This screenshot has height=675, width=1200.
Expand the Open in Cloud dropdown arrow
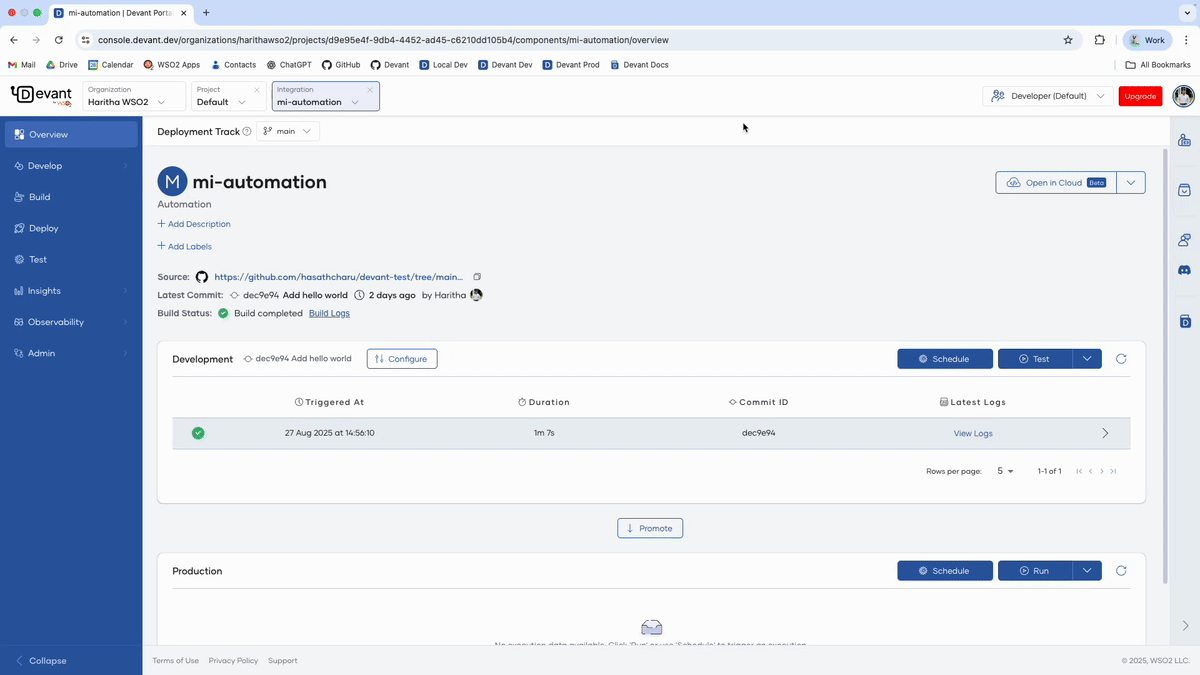coord(1130,183)
